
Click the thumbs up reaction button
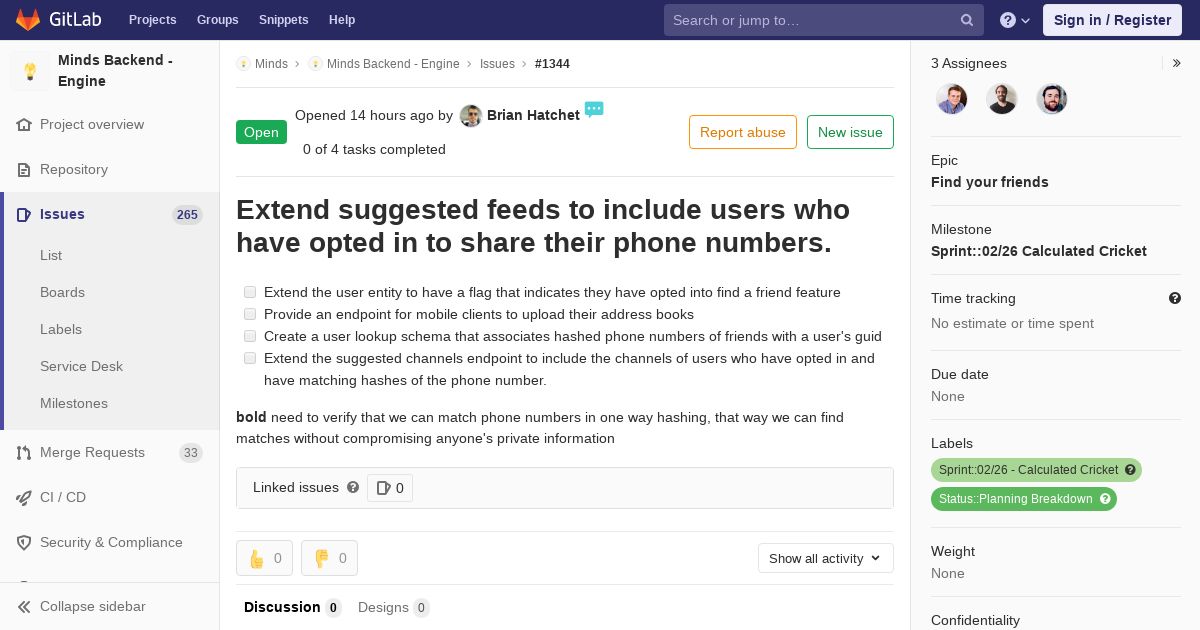pyautogui.click(x=264, y=558)
